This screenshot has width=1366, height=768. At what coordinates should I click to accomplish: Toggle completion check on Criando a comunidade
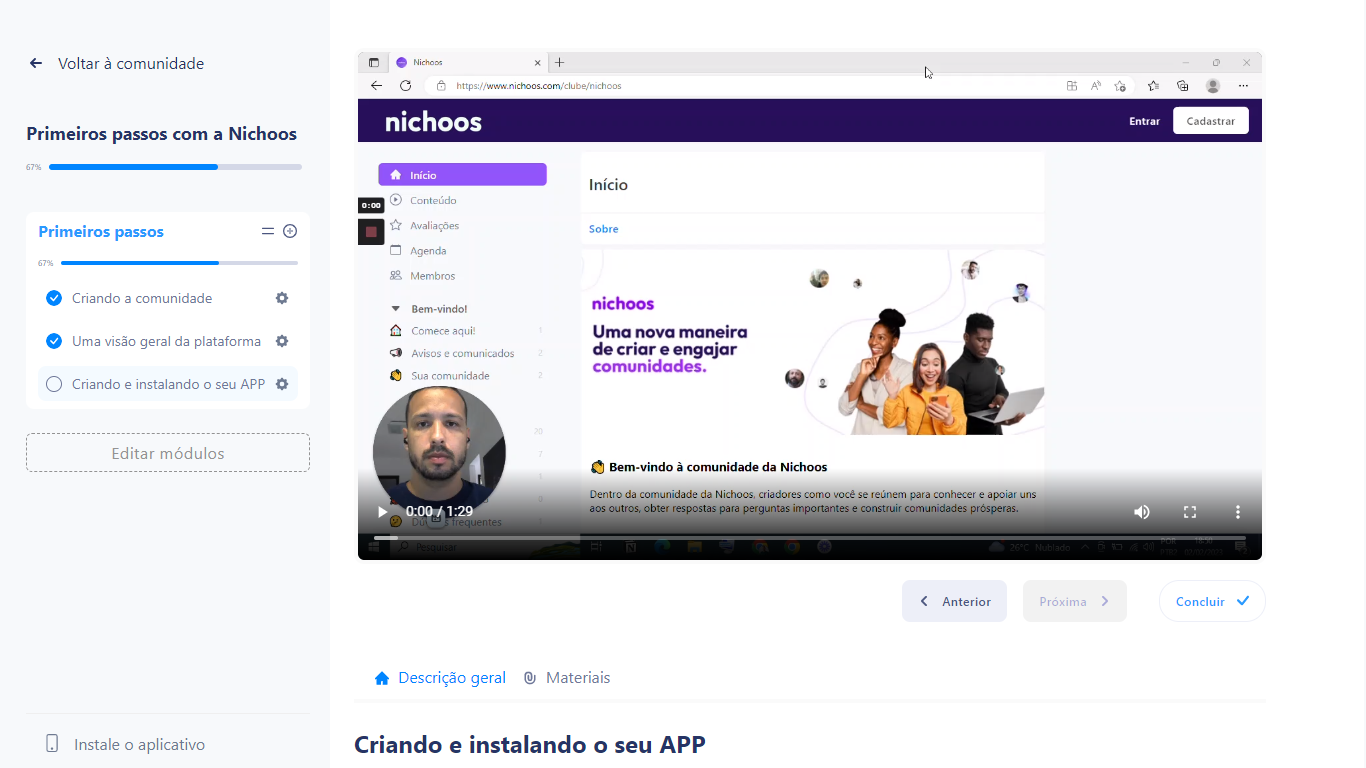coord(54,298)
